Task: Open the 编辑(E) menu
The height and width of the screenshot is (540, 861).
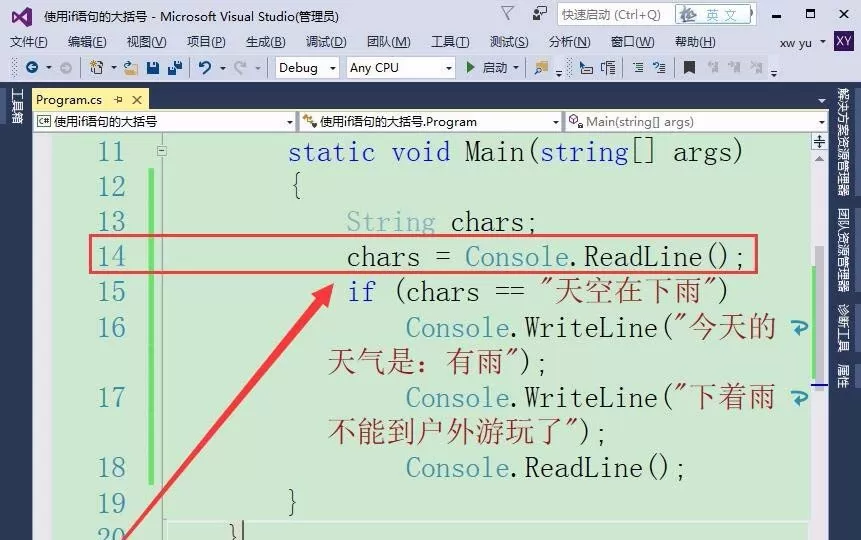Action: click(x=87, y=42)
